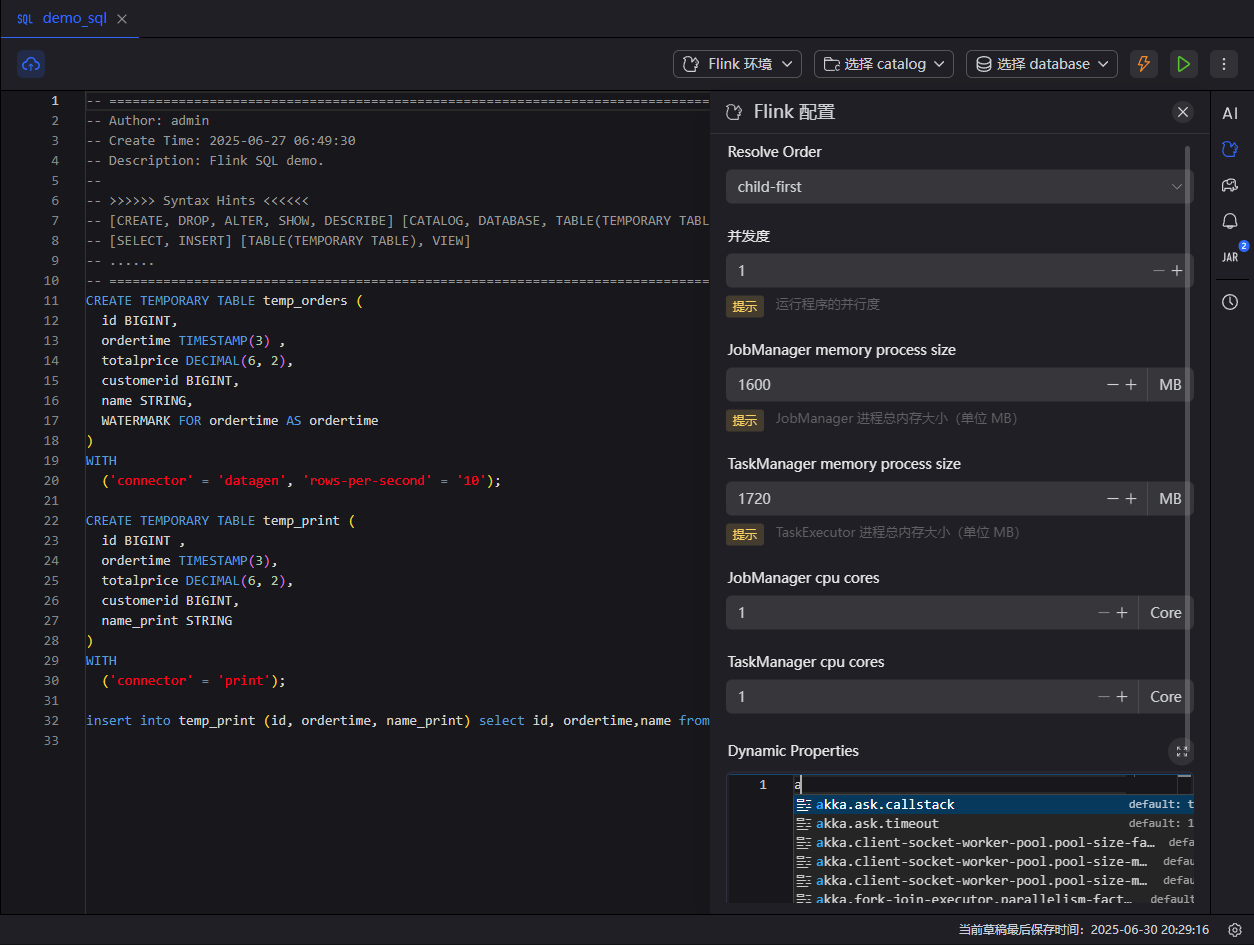Click the orange lightning validate icon
Image resolution: width=1254 pixels, height=945 pixels.
(x=1144, y=64)
